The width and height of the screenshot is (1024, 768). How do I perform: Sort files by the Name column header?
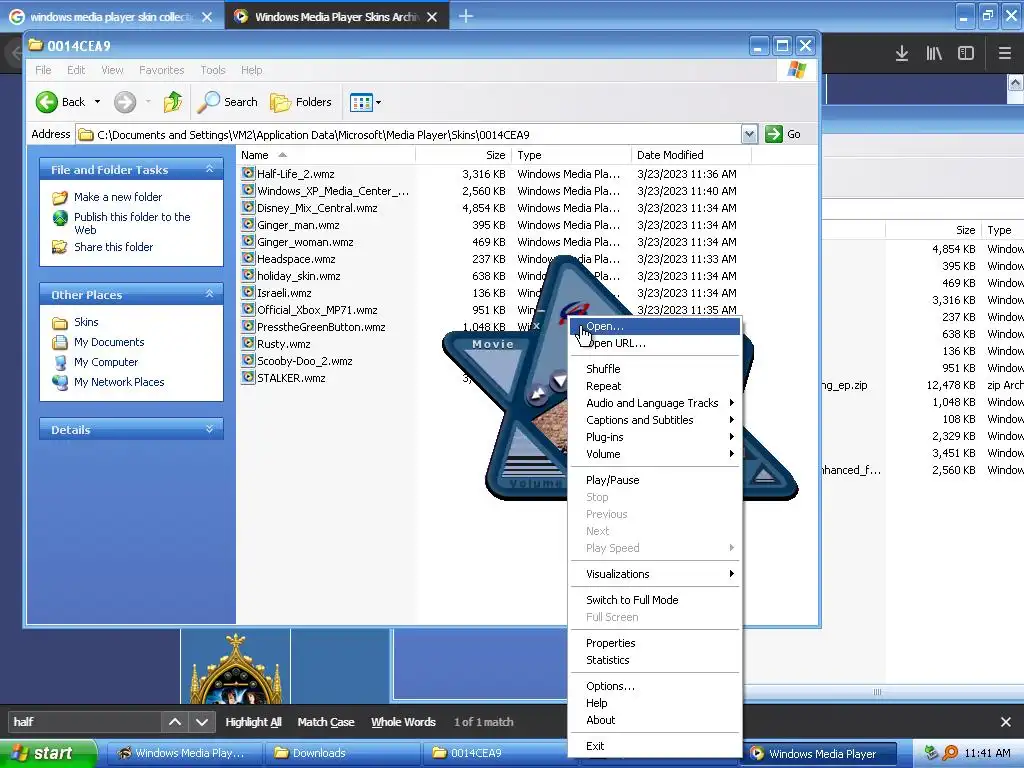(325, 155)
